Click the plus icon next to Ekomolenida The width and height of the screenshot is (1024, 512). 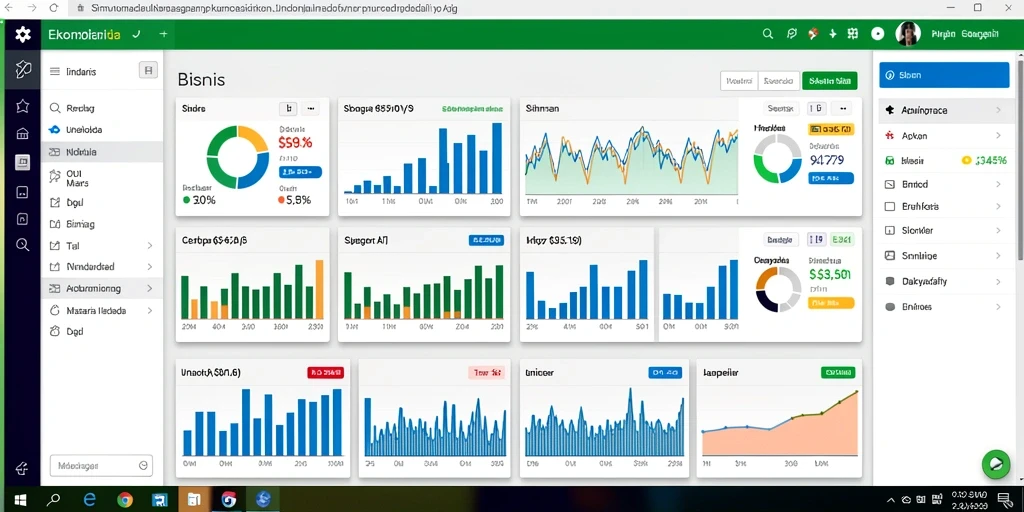163,34
